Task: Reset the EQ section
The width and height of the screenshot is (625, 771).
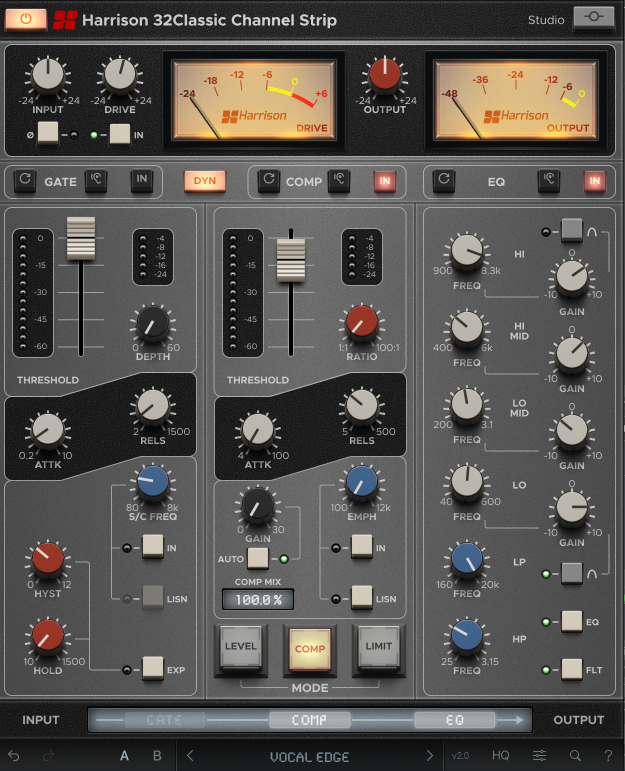Action: 444,180
